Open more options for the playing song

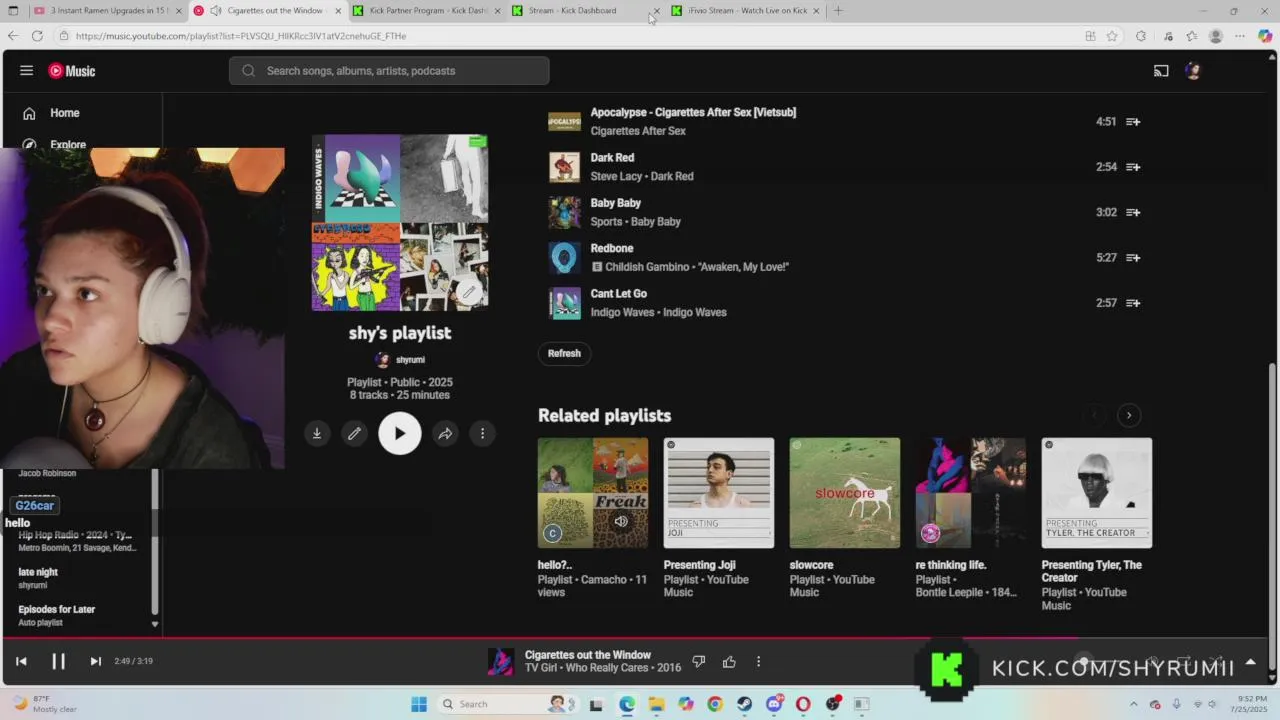click(758, 661)
